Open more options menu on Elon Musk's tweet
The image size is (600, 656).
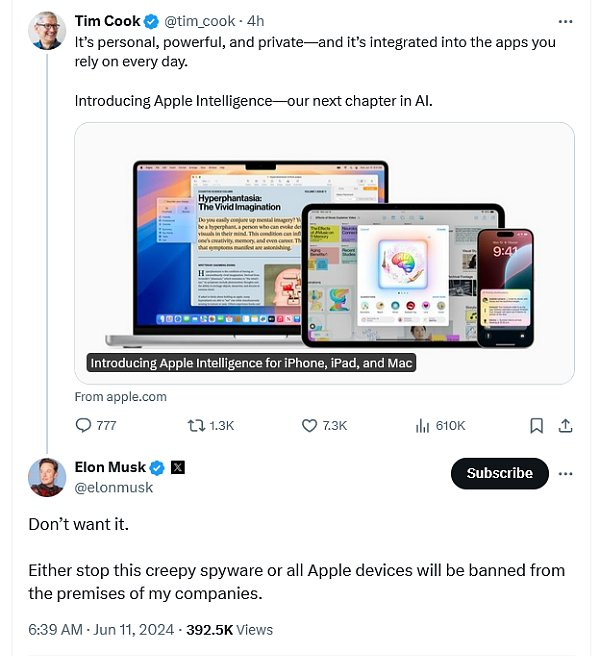[x=565, y=474]
